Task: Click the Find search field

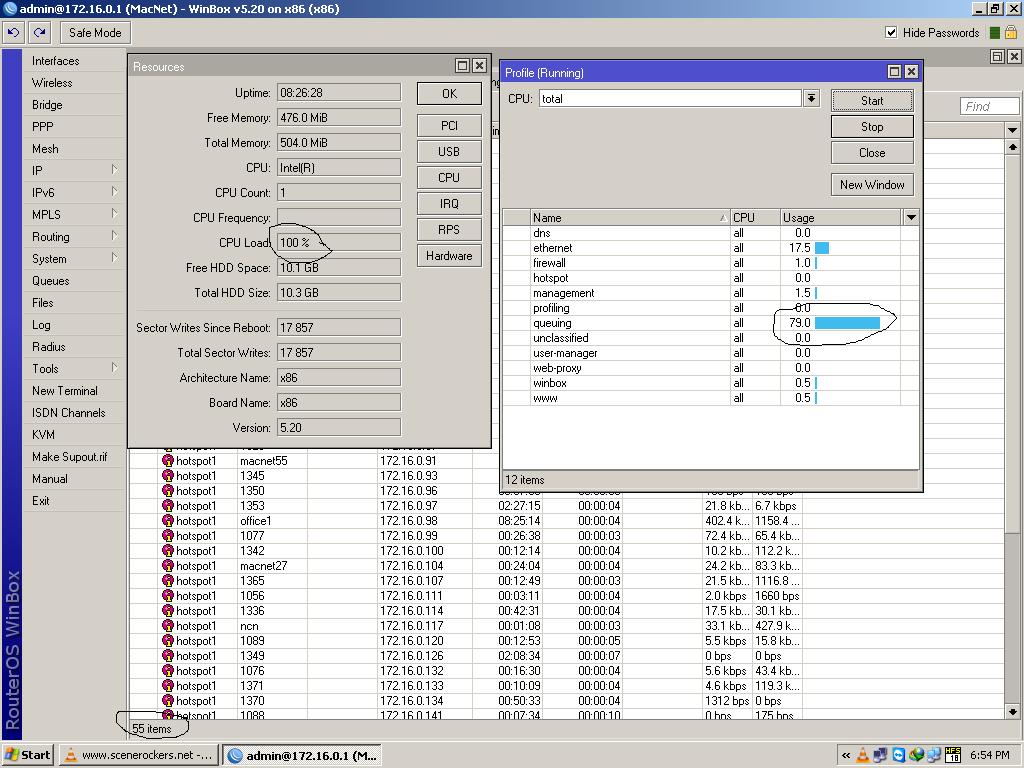Action: (988, 106)
